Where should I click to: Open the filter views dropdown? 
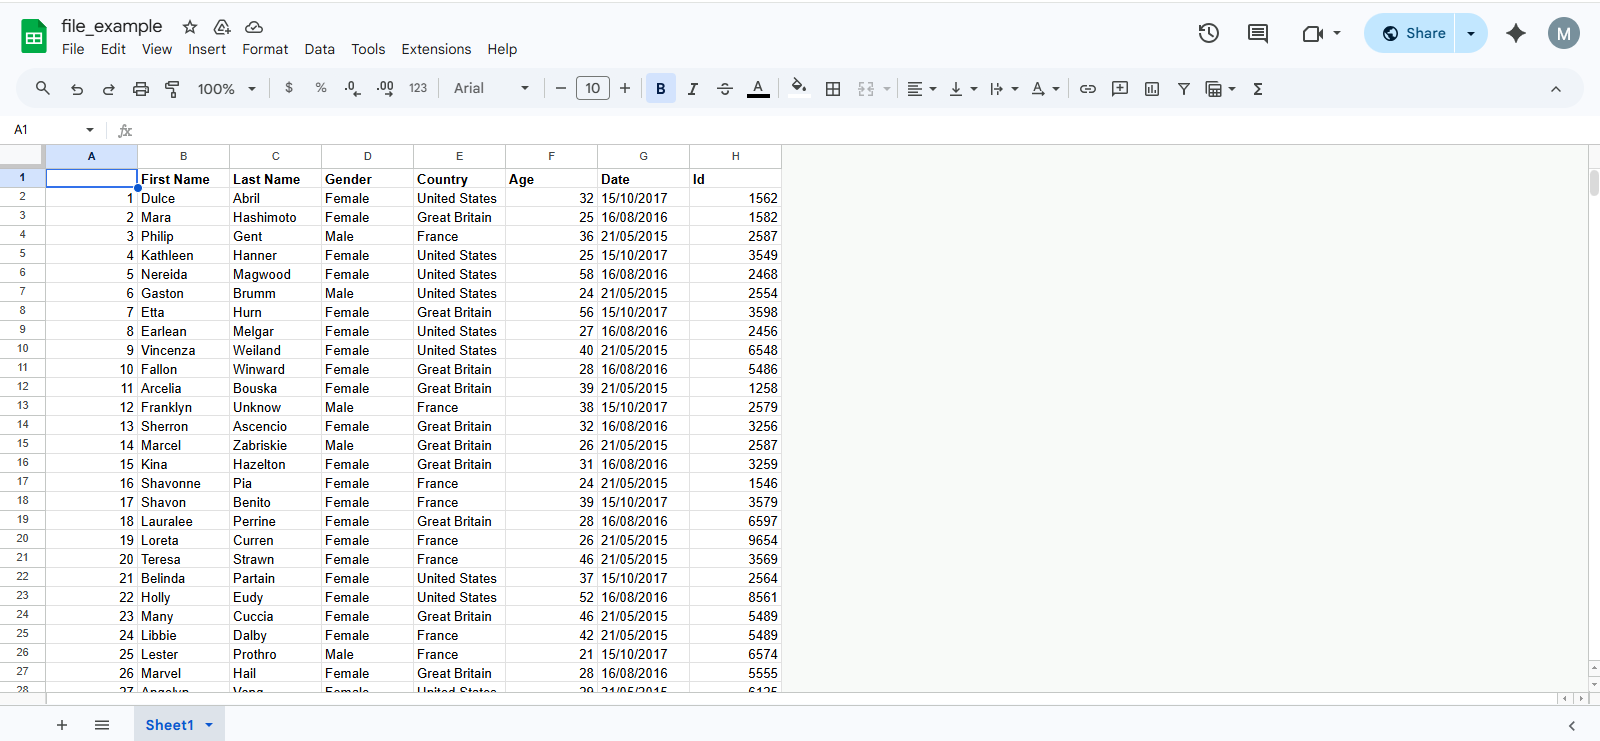[x=1220, y=89]
